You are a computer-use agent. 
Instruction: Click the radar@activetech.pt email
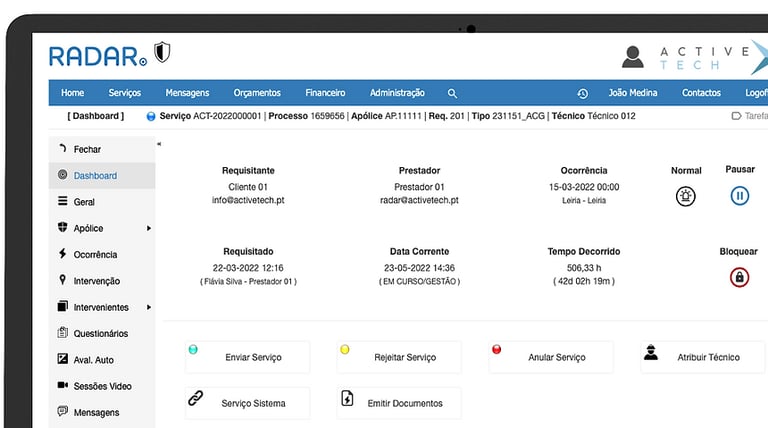(x=419, y=200)
